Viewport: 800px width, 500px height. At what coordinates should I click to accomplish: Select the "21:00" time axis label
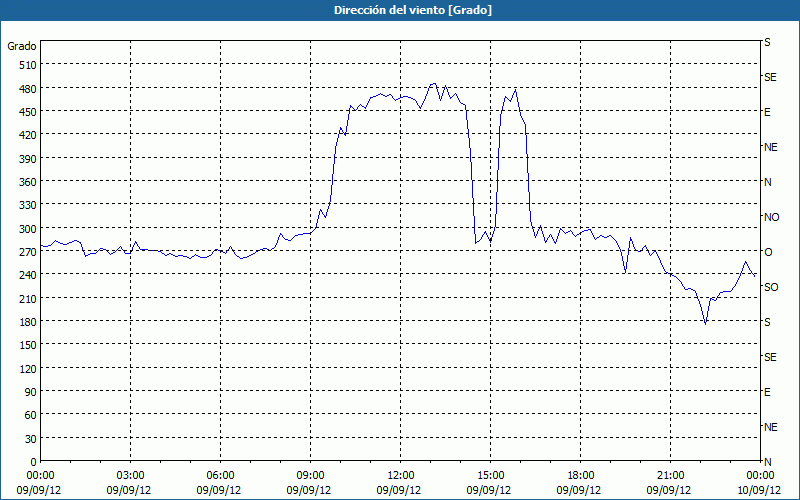(x=670, y=476)
